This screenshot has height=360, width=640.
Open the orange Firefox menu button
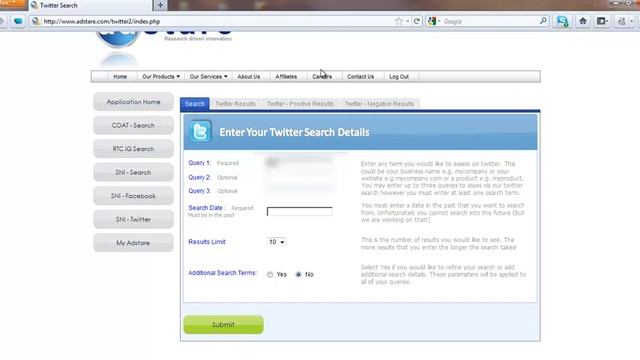coord(12,4)
